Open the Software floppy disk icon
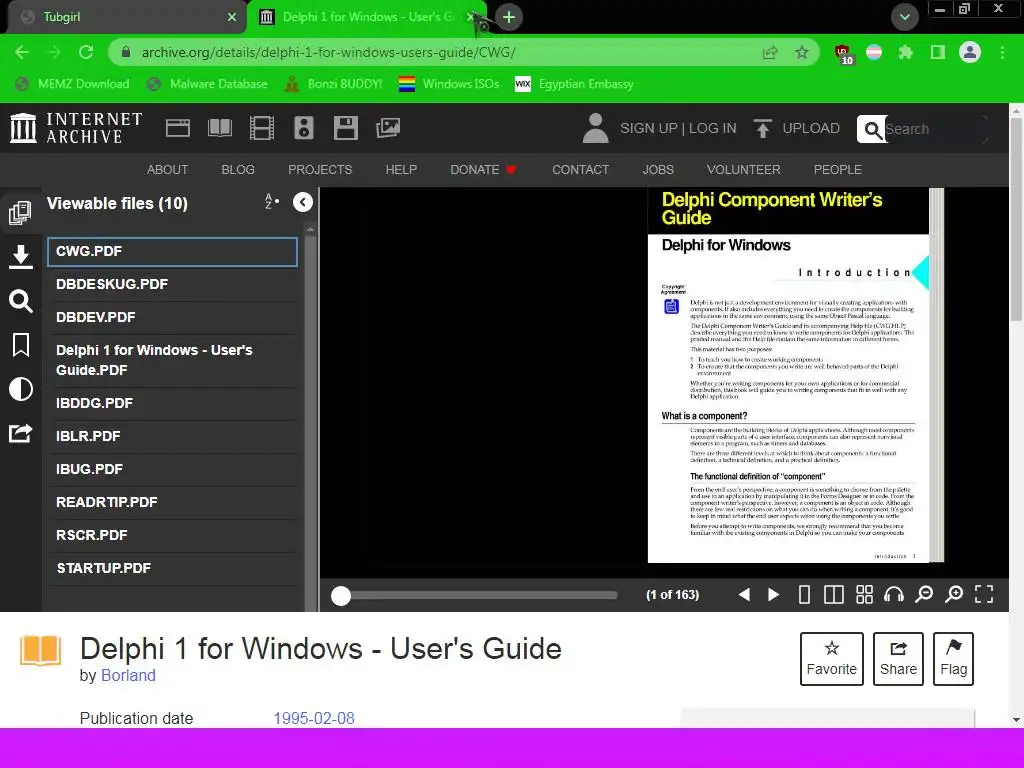Screen dimensions: 1024x768 (x=345, y=128)
